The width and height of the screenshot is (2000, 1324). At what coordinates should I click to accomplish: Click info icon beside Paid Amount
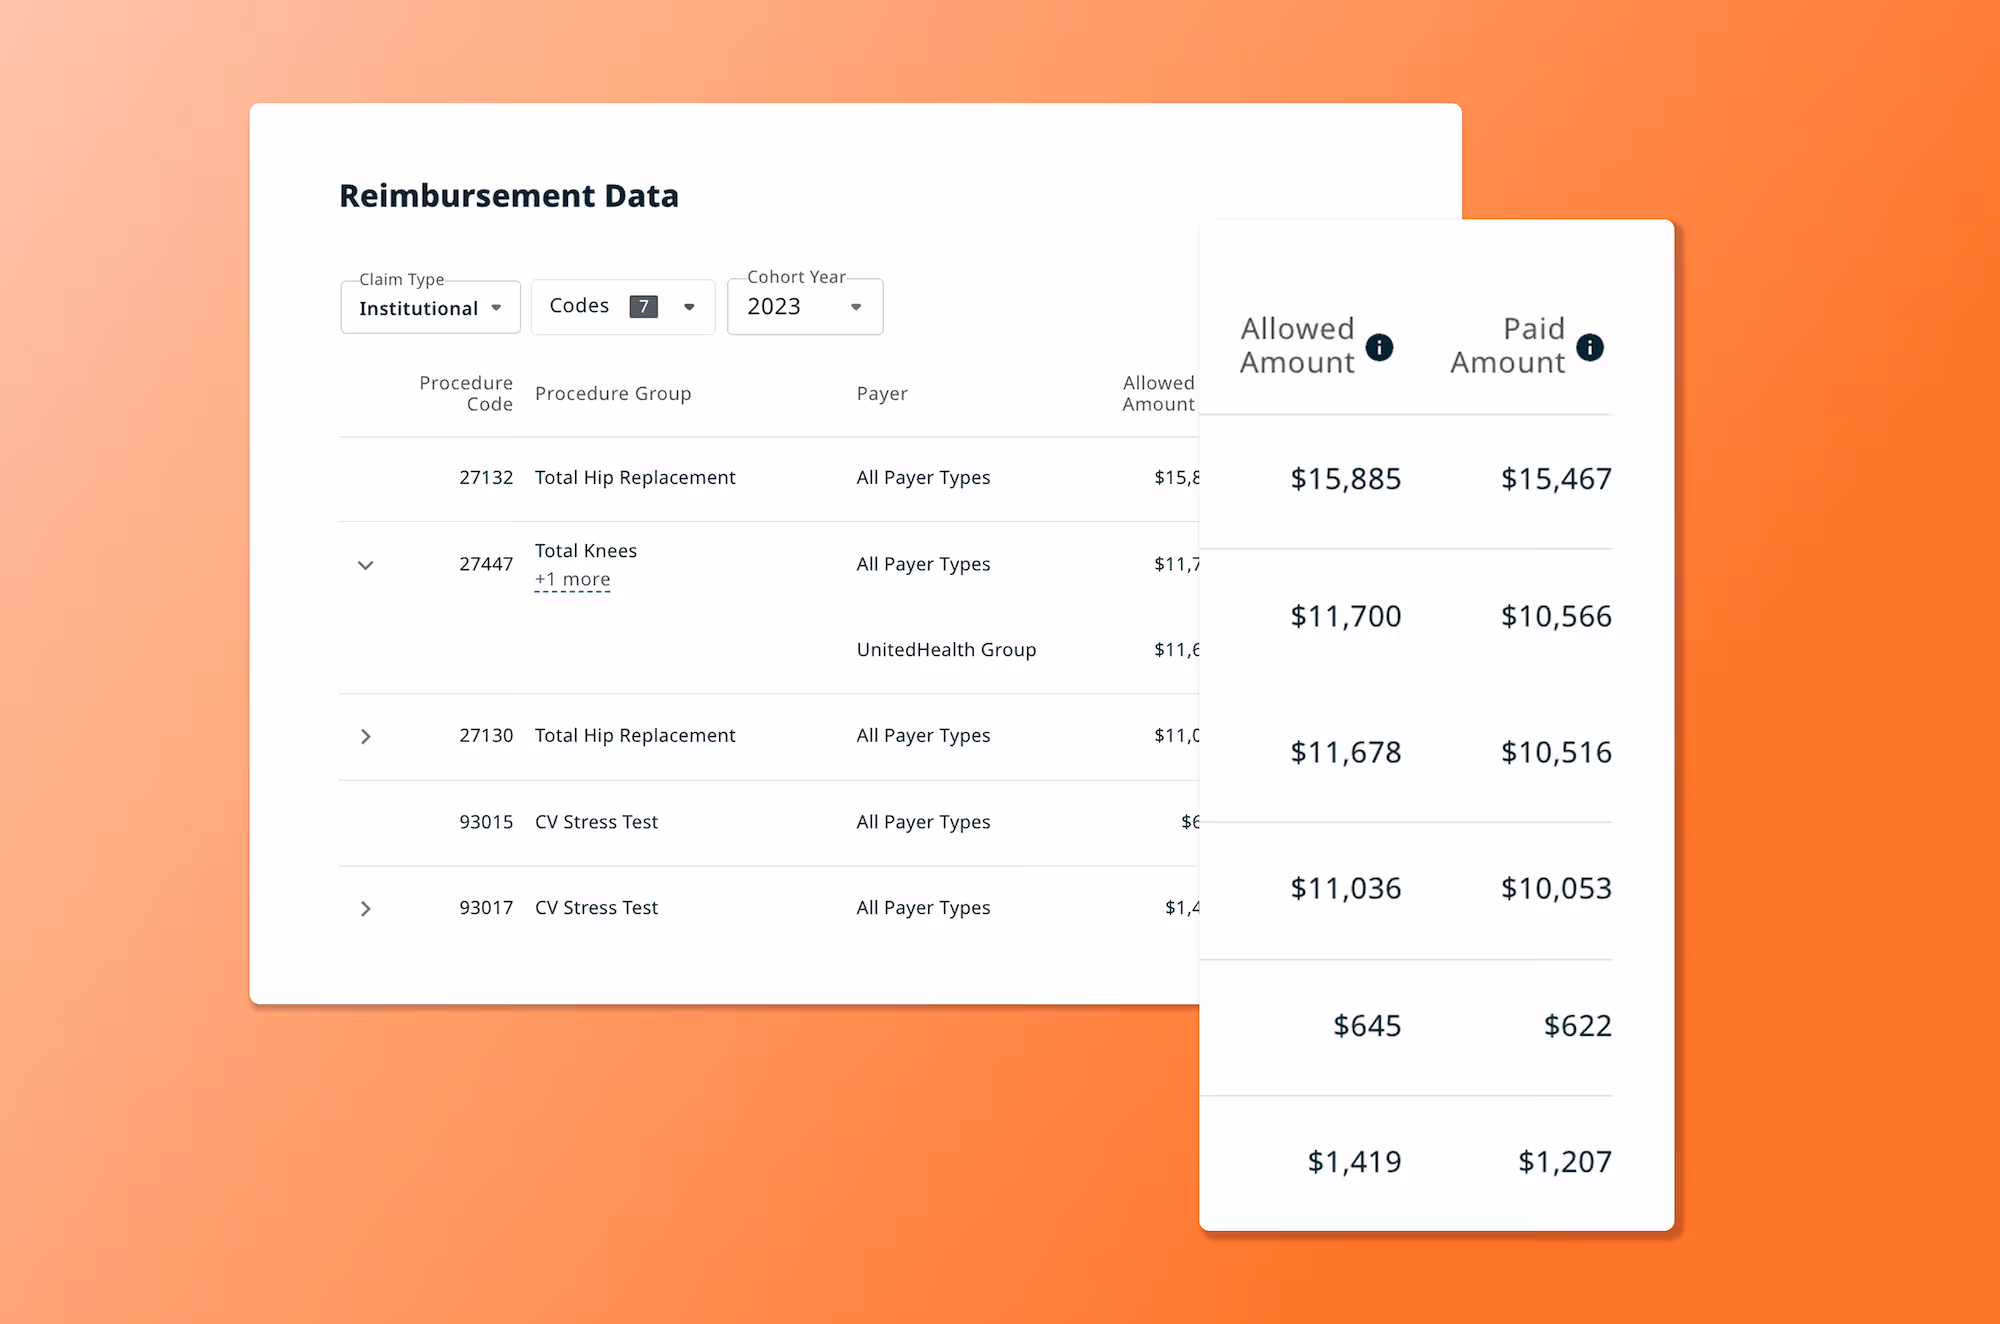[x=1589, y=347]
